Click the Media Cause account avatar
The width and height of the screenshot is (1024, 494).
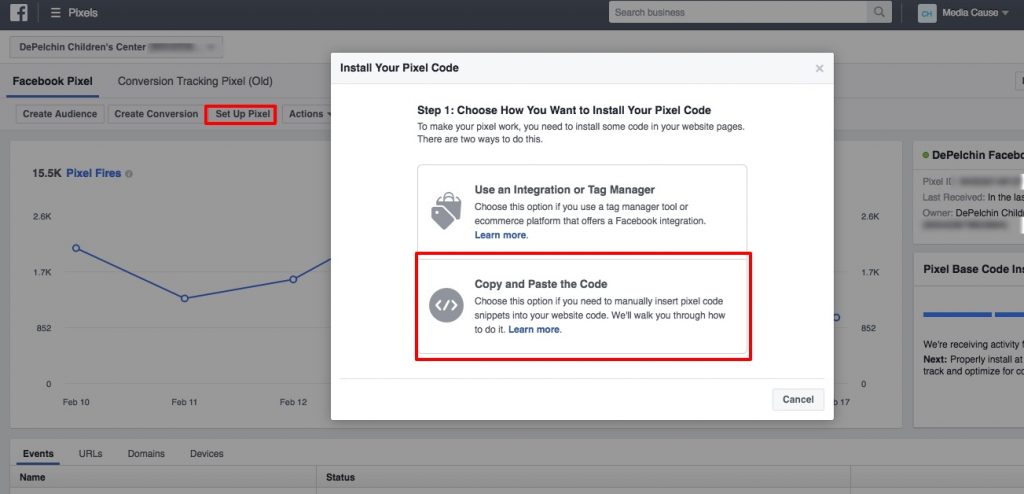[927, 12]
